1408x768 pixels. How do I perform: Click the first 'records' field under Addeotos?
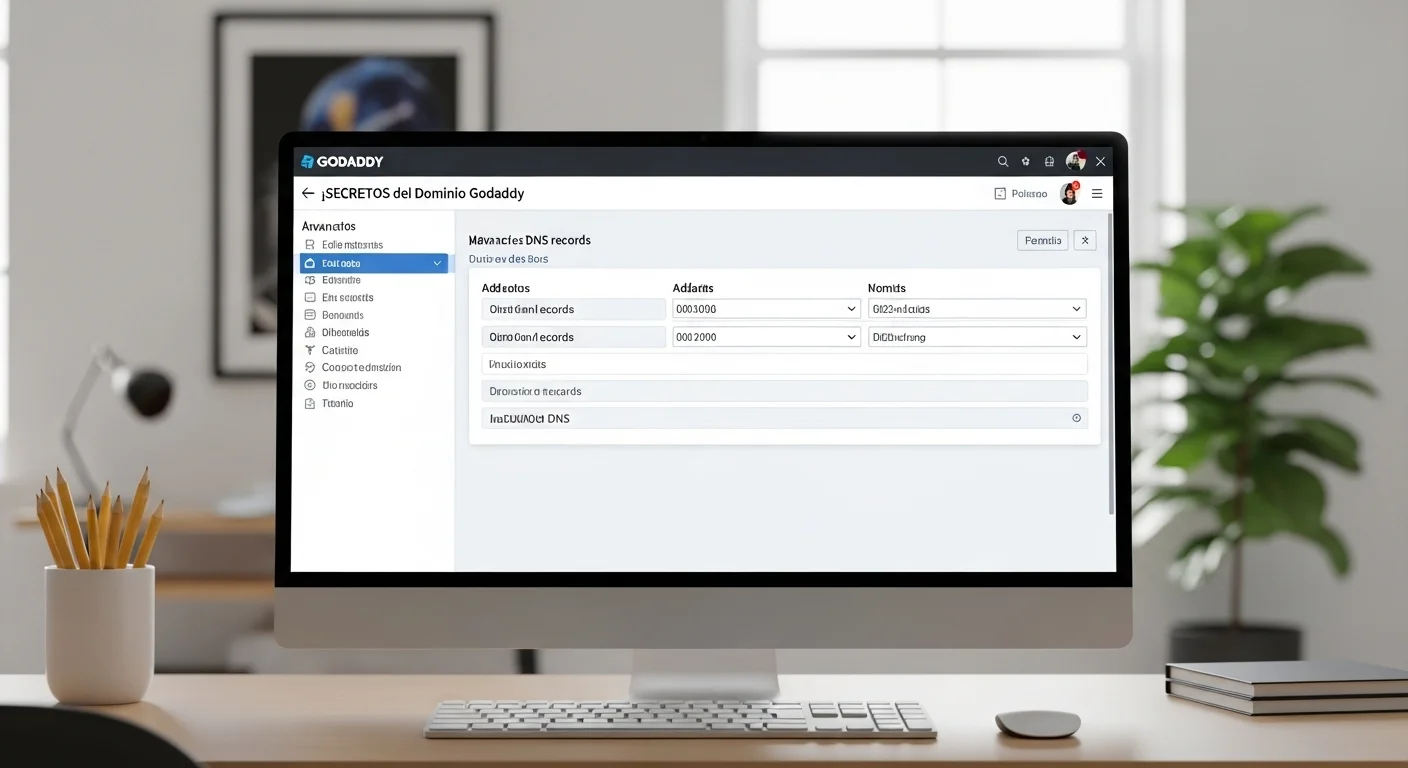click(573, 309)
